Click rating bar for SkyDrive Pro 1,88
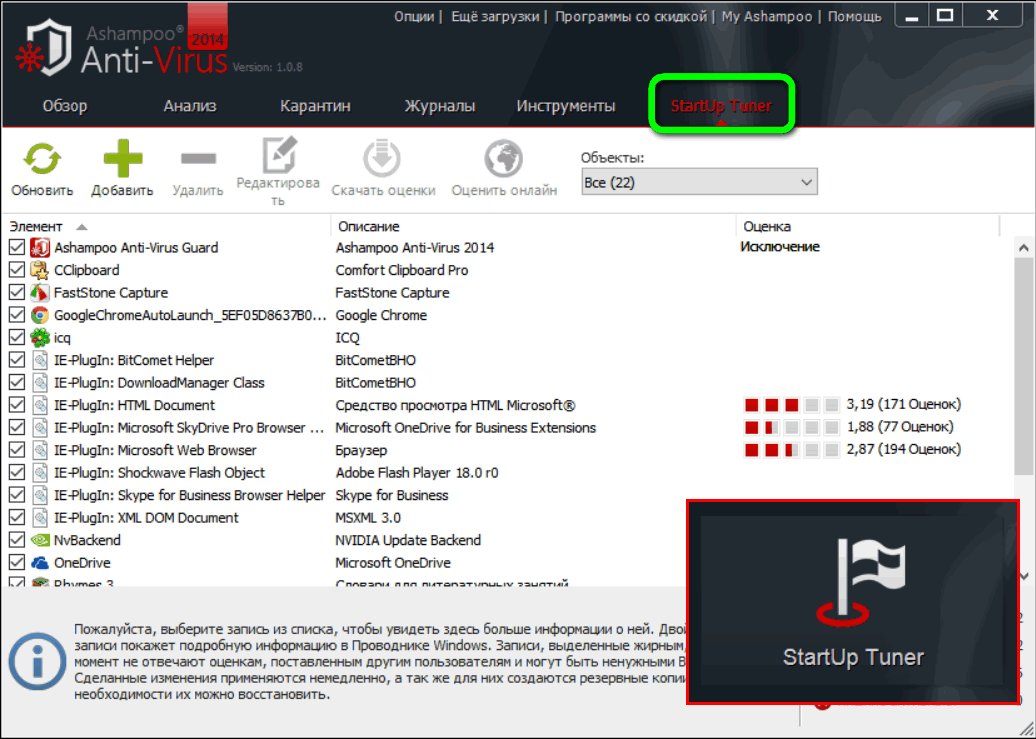1036x739 pixels. pos(792,427)
